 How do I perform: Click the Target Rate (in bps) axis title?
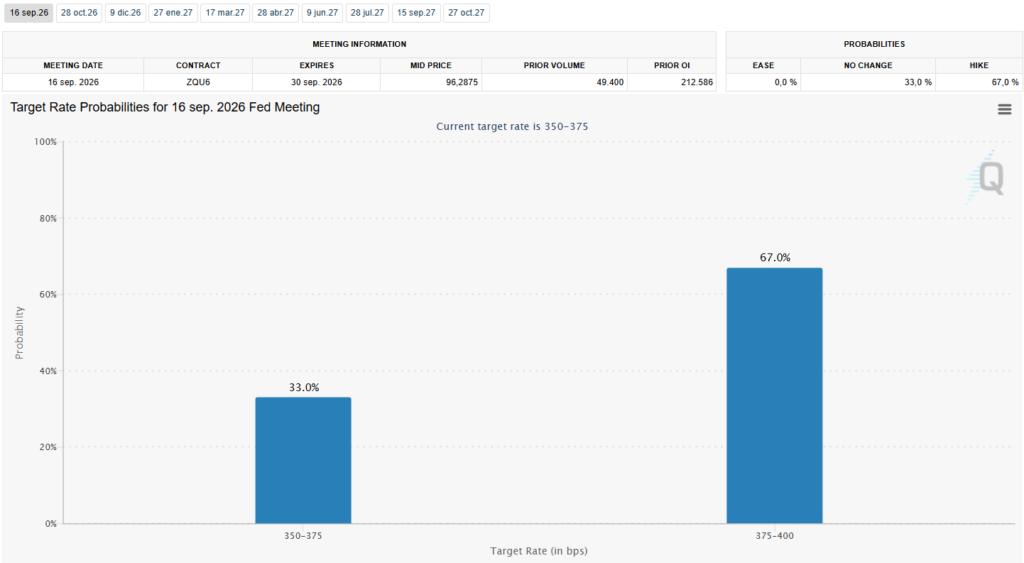(539, 551)
